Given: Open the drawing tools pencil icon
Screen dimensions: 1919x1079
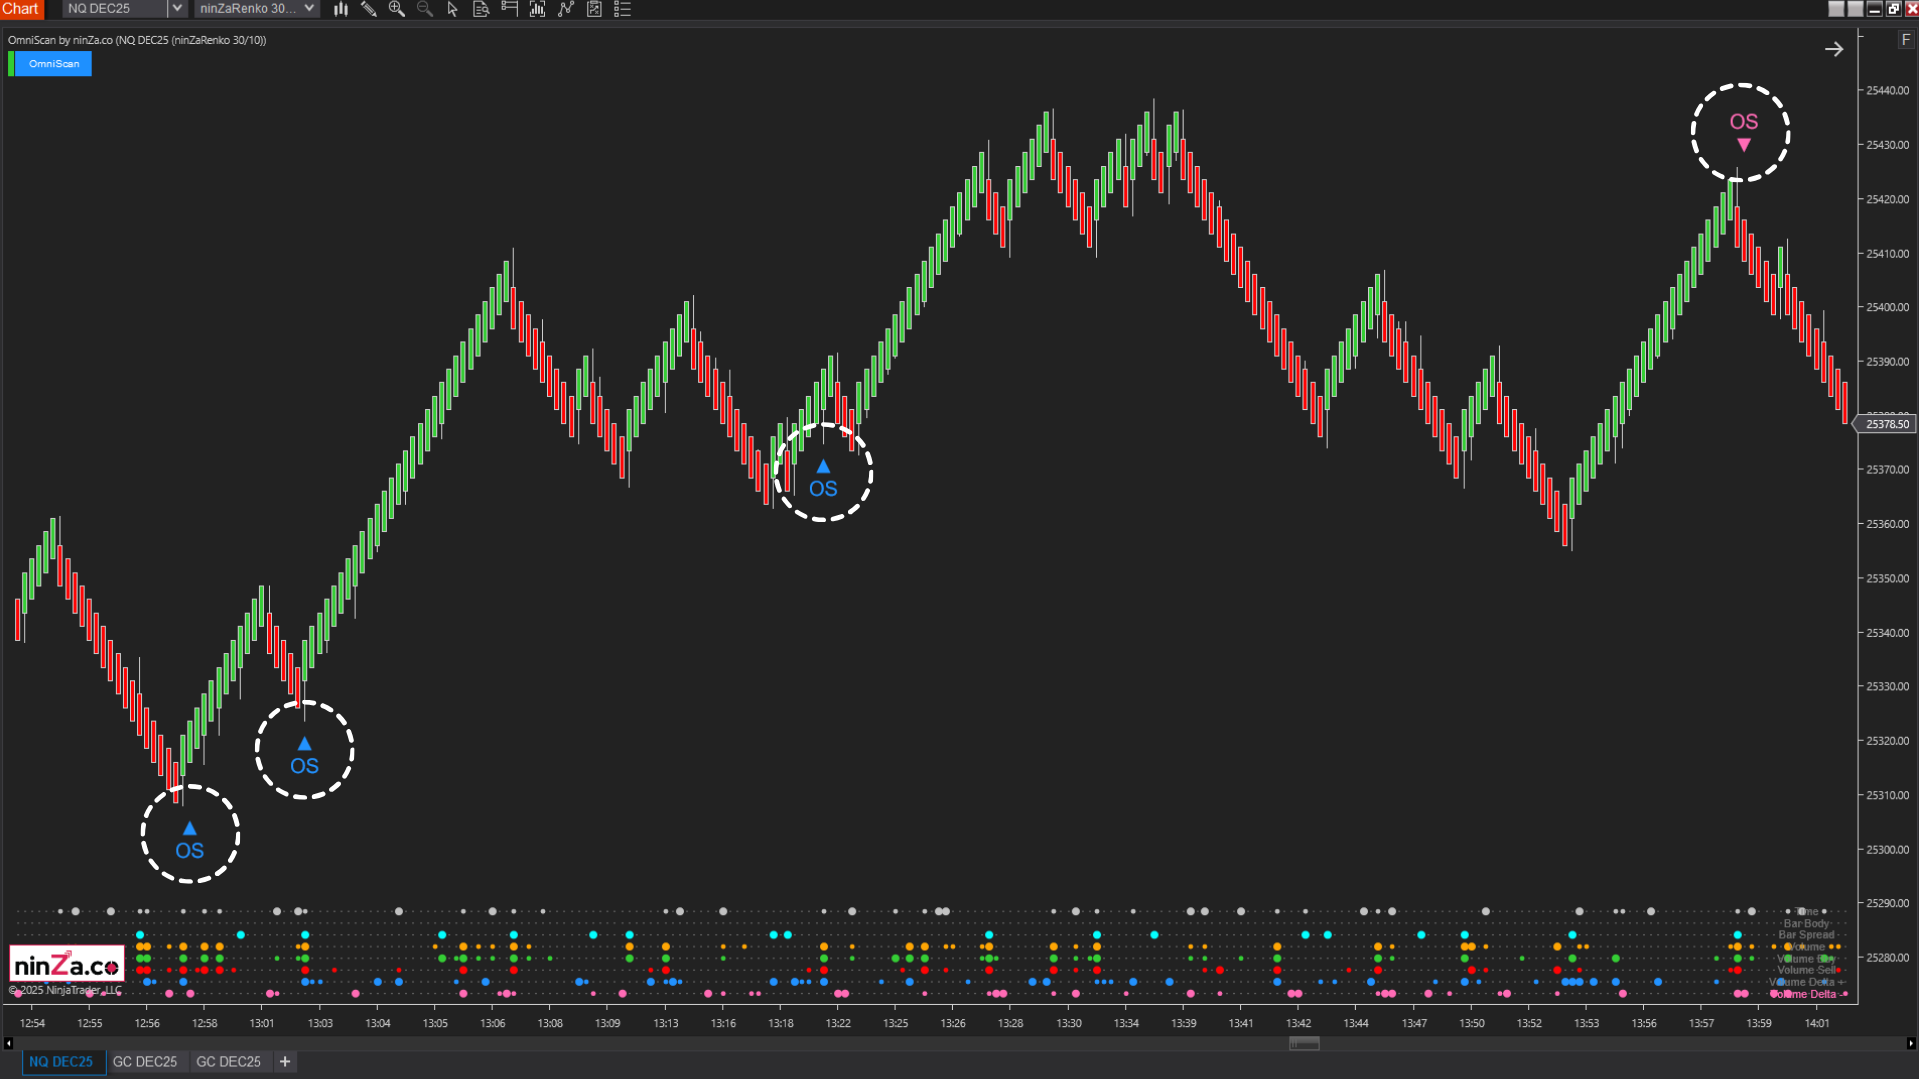Looking at the screenshot, I should coord(369,9).
